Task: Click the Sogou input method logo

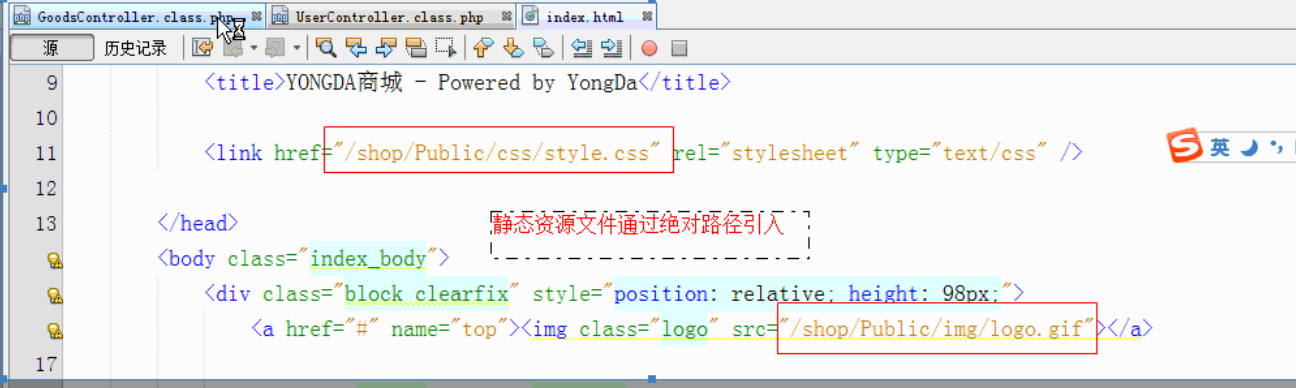Action: point(1186,147)
